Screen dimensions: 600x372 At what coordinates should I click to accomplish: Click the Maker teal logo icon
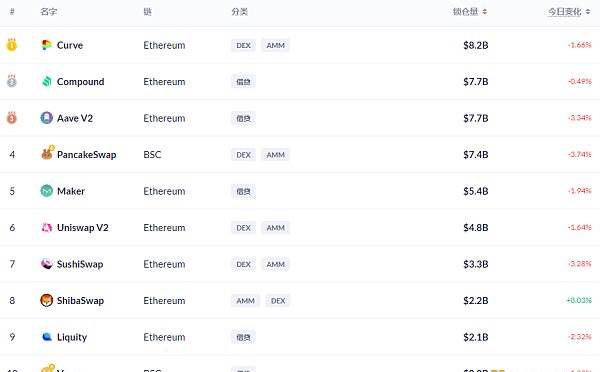coord(47,191)
